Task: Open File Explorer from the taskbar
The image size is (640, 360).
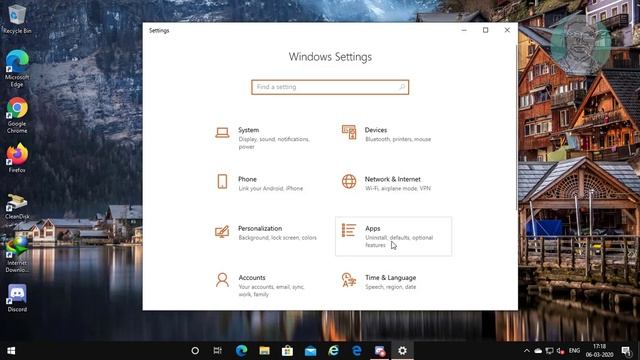Action: pyautogui.click(x=264, y=351)
